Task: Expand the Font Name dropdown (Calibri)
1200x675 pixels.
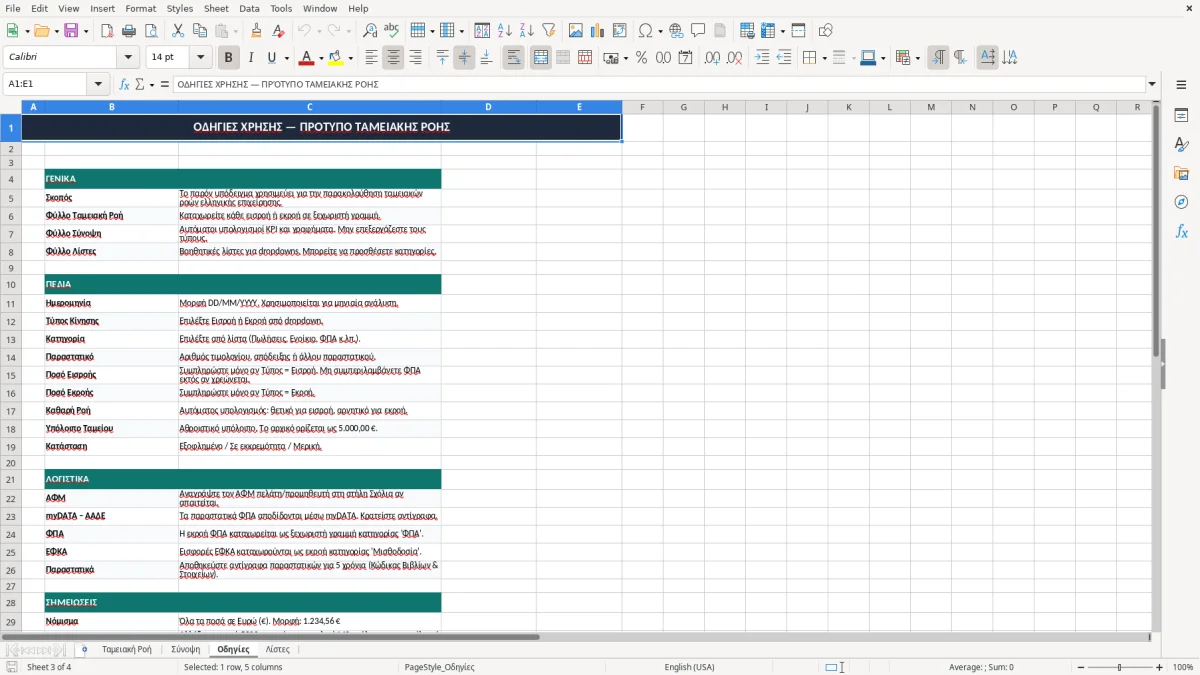Action: [127, 58]
